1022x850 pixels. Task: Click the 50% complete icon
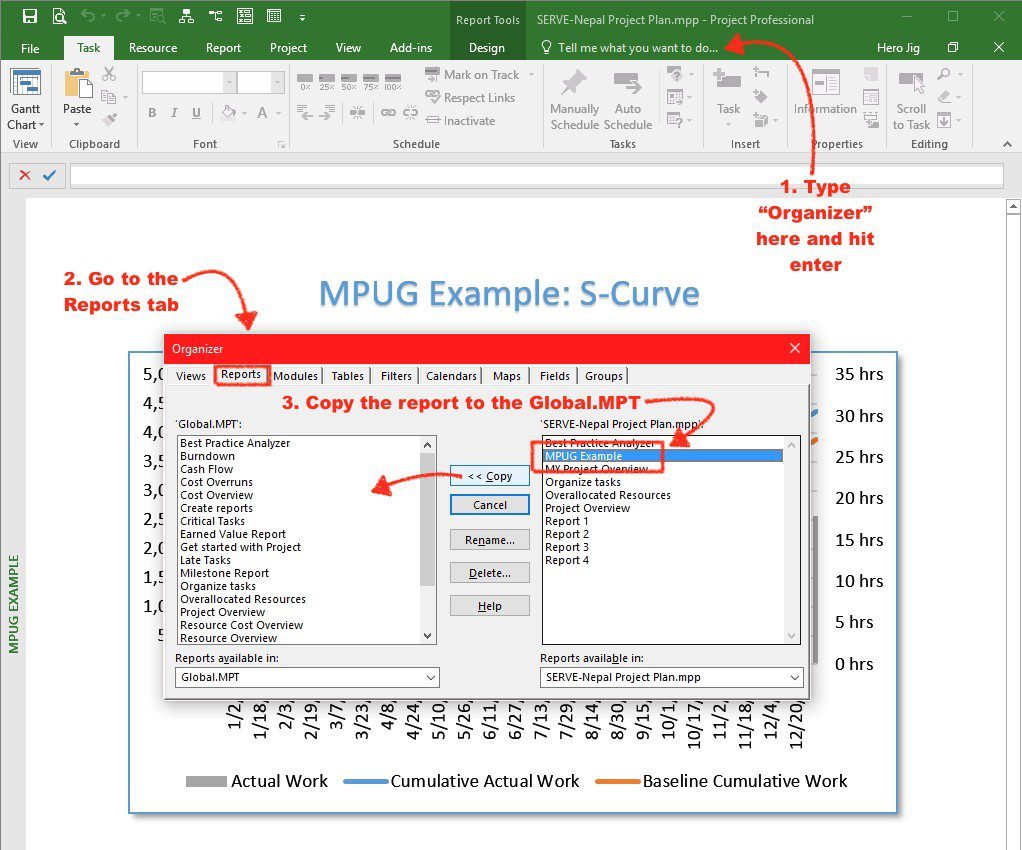349,81
